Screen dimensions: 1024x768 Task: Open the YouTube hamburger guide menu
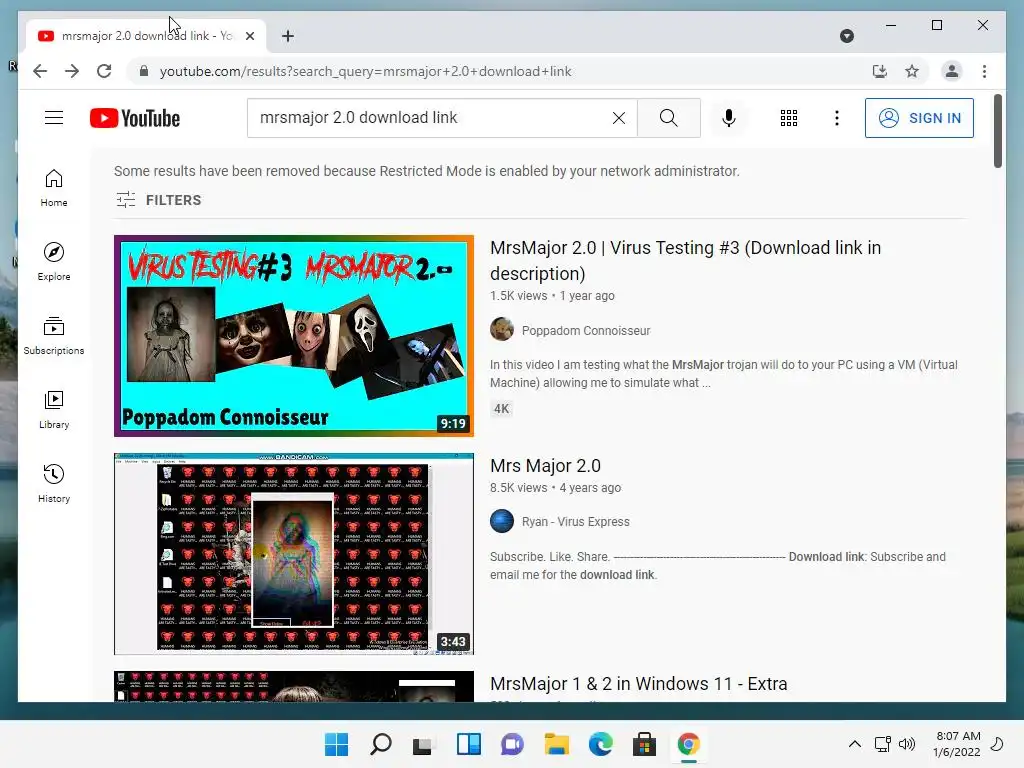tap(54, 118)
